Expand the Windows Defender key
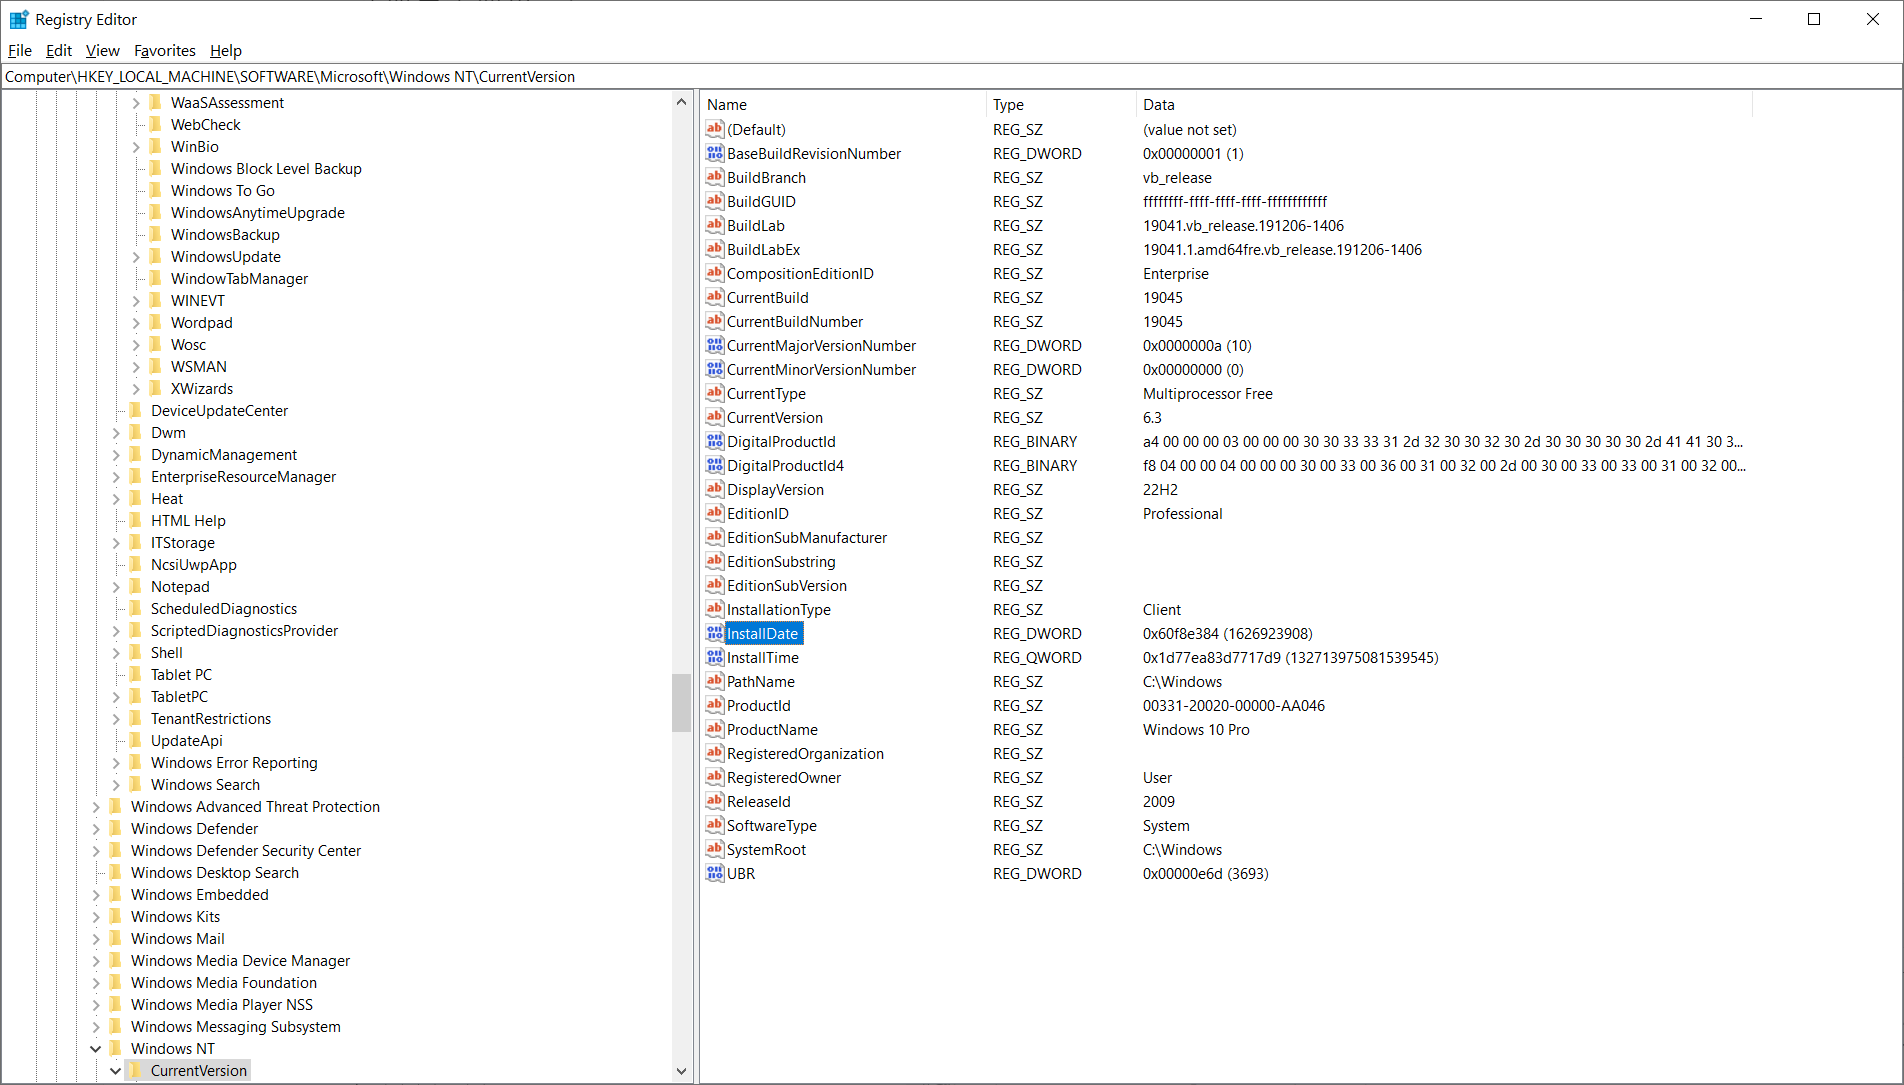Image resolution: width=1904 pixels, height=1085 pixels. pyautogui.click(x=96, y=828)
